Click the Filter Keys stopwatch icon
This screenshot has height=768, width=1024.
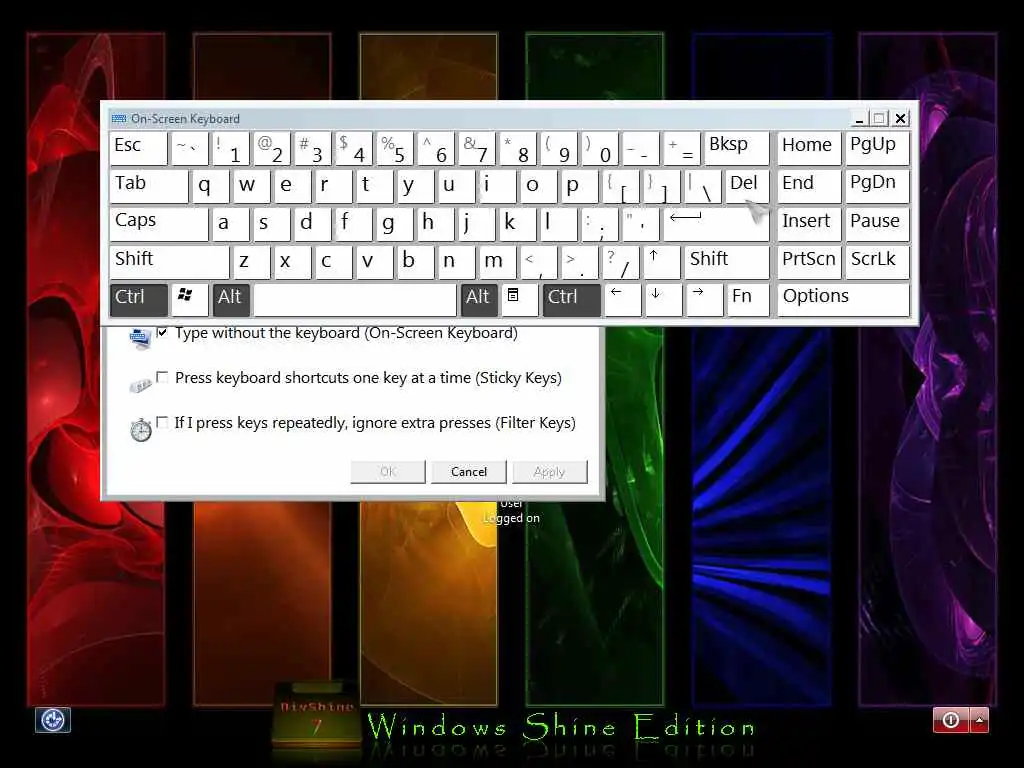coord(140,430)
